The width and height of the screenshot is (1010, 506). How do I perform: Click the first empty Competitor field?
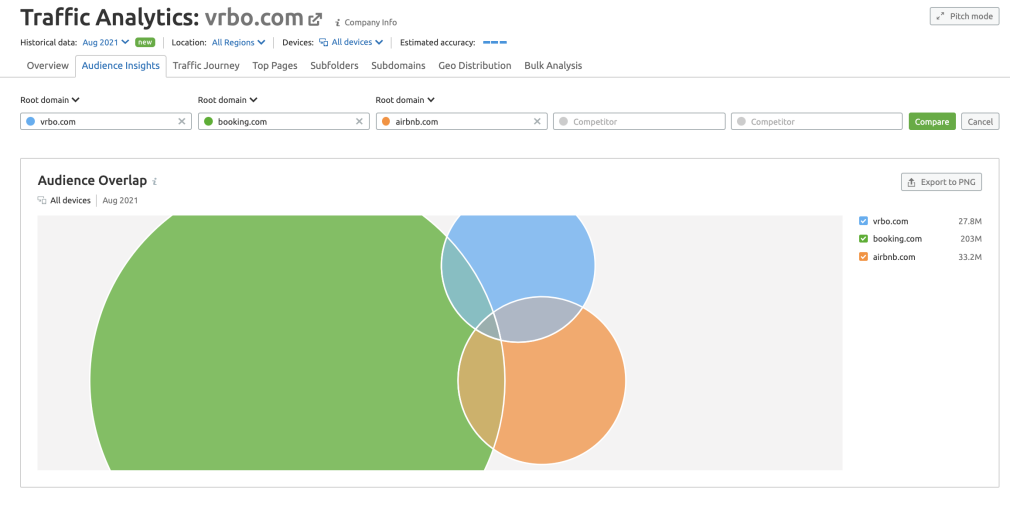pos(639,121)
